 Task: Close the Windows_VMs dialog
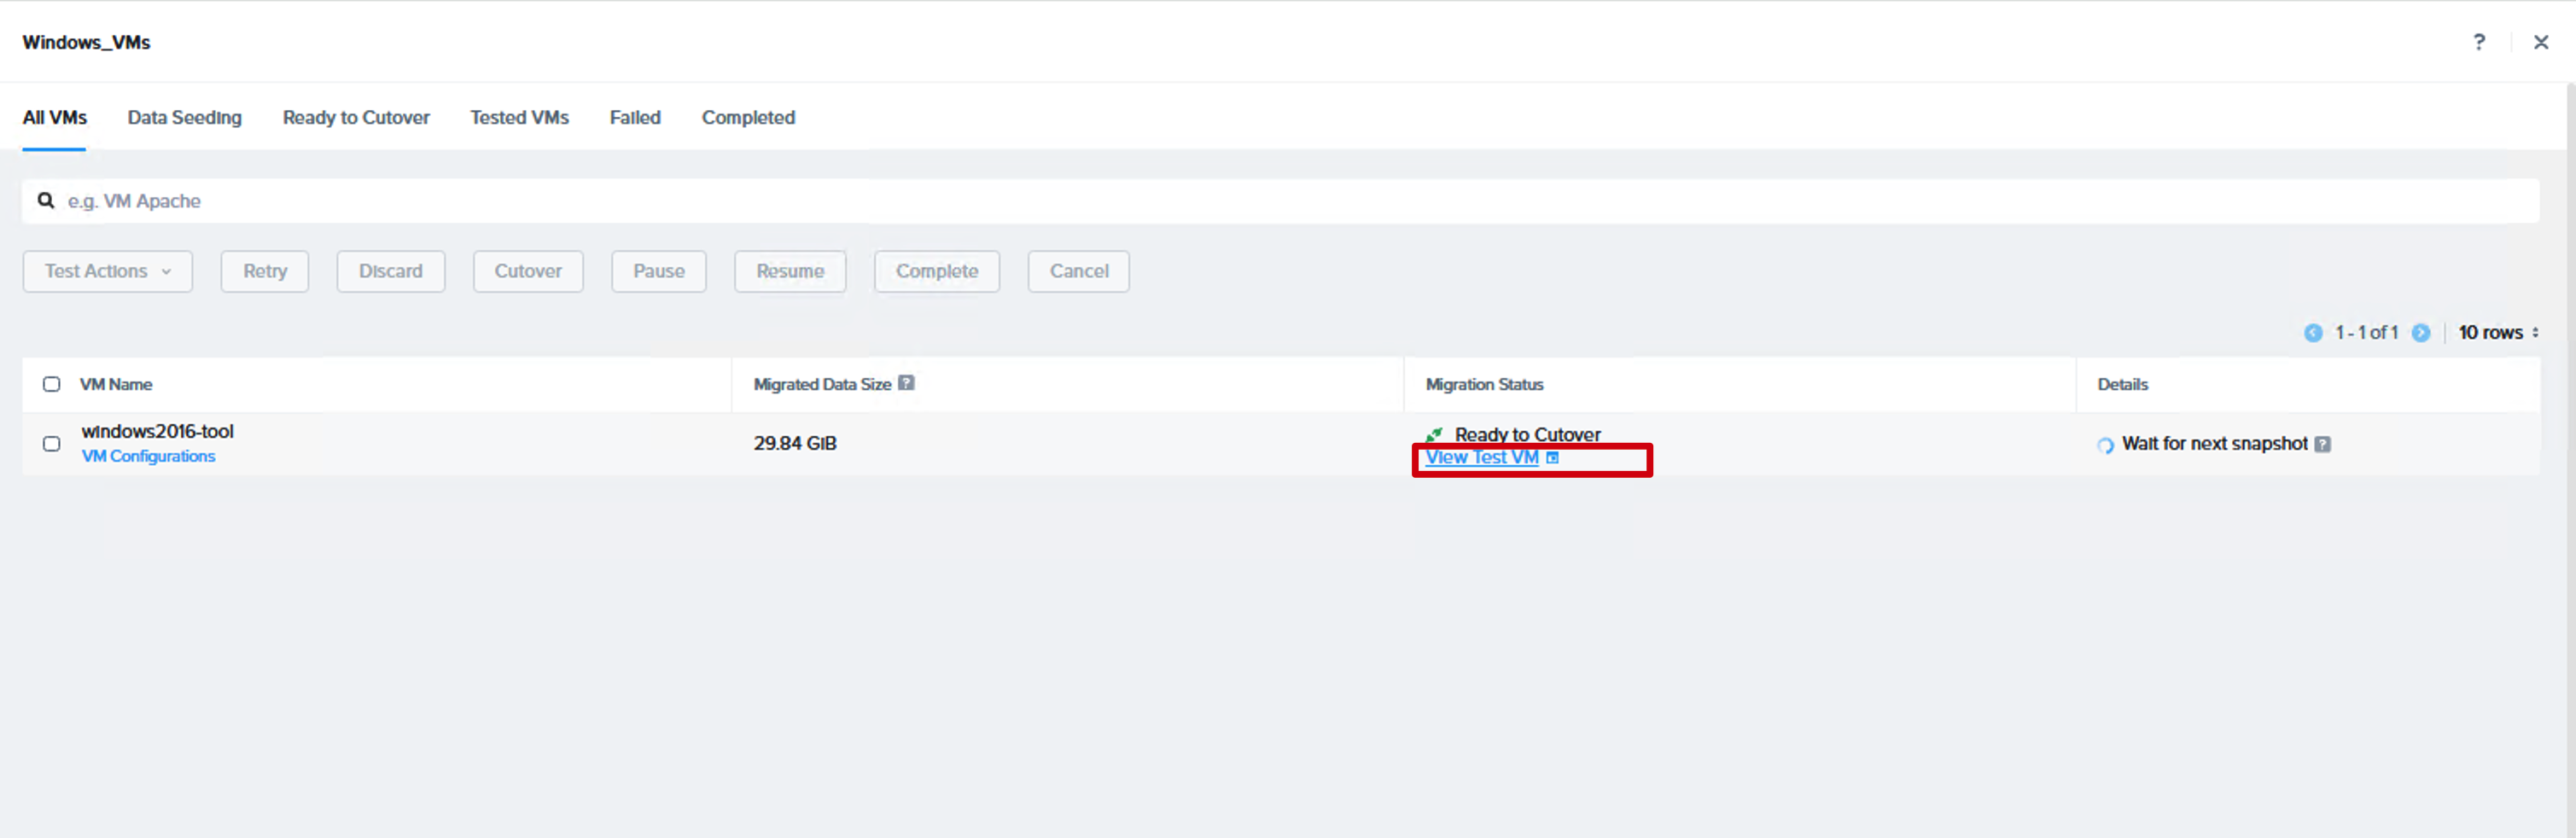pos(2540,42)
